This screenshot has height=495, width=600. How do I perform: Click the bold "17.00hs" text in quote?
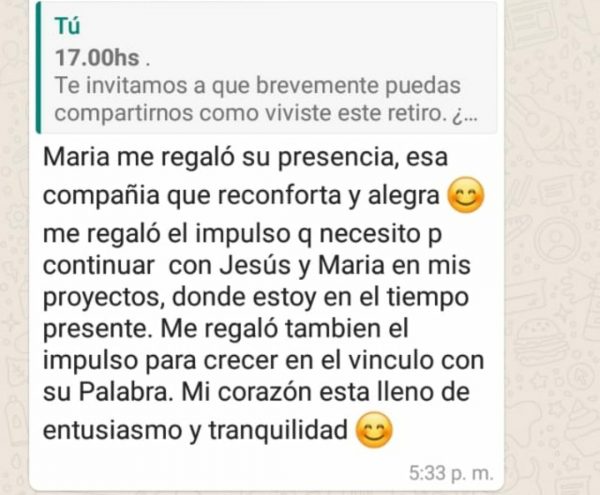pyautogui.click(x=97, y=58)
